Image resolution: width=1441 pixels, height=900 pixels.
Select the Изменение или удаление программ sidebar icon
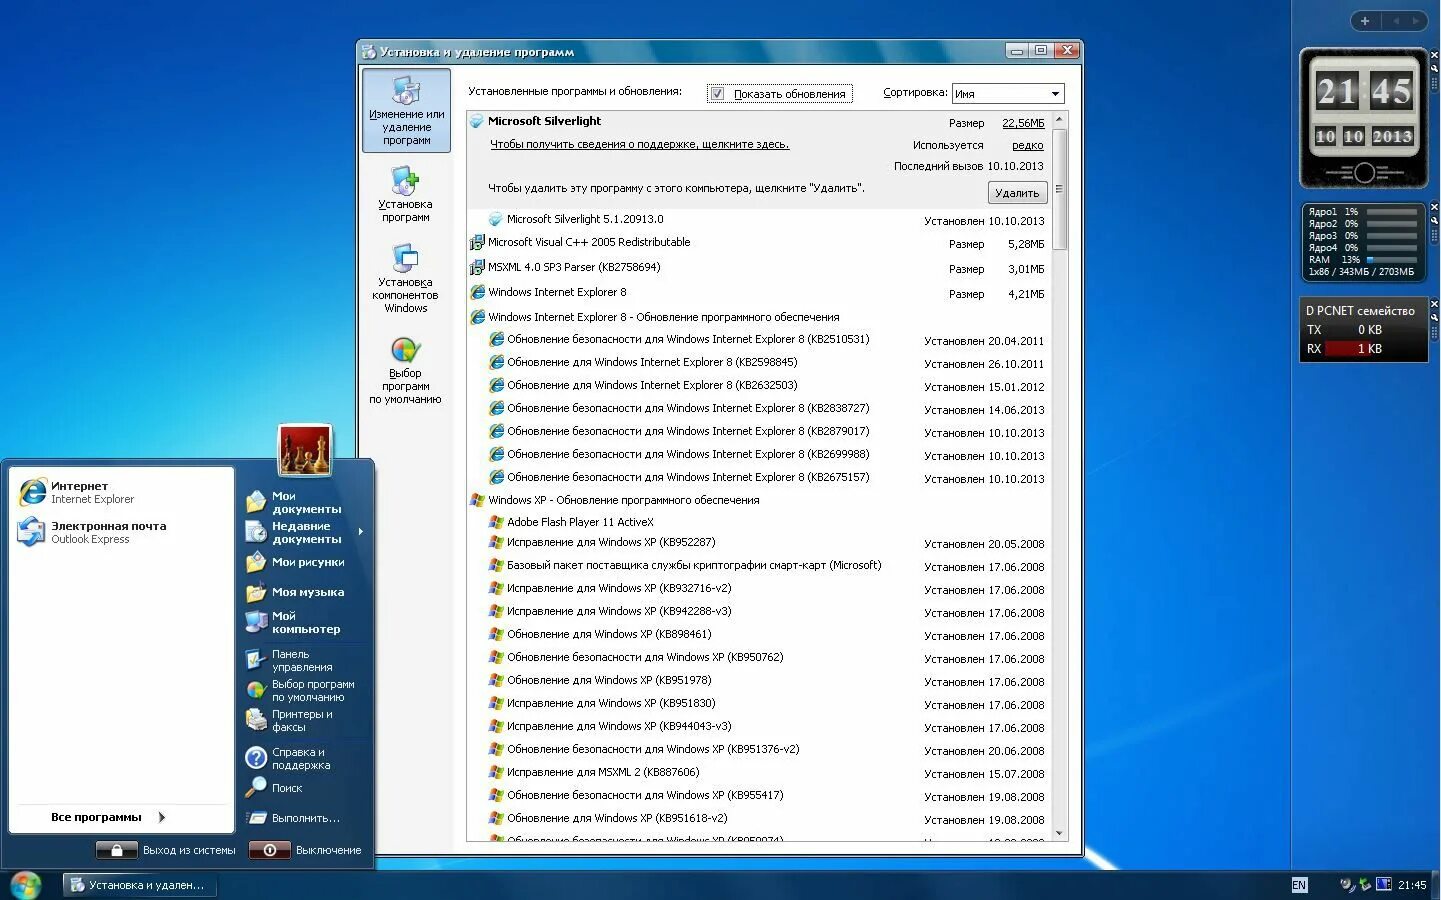406,110
